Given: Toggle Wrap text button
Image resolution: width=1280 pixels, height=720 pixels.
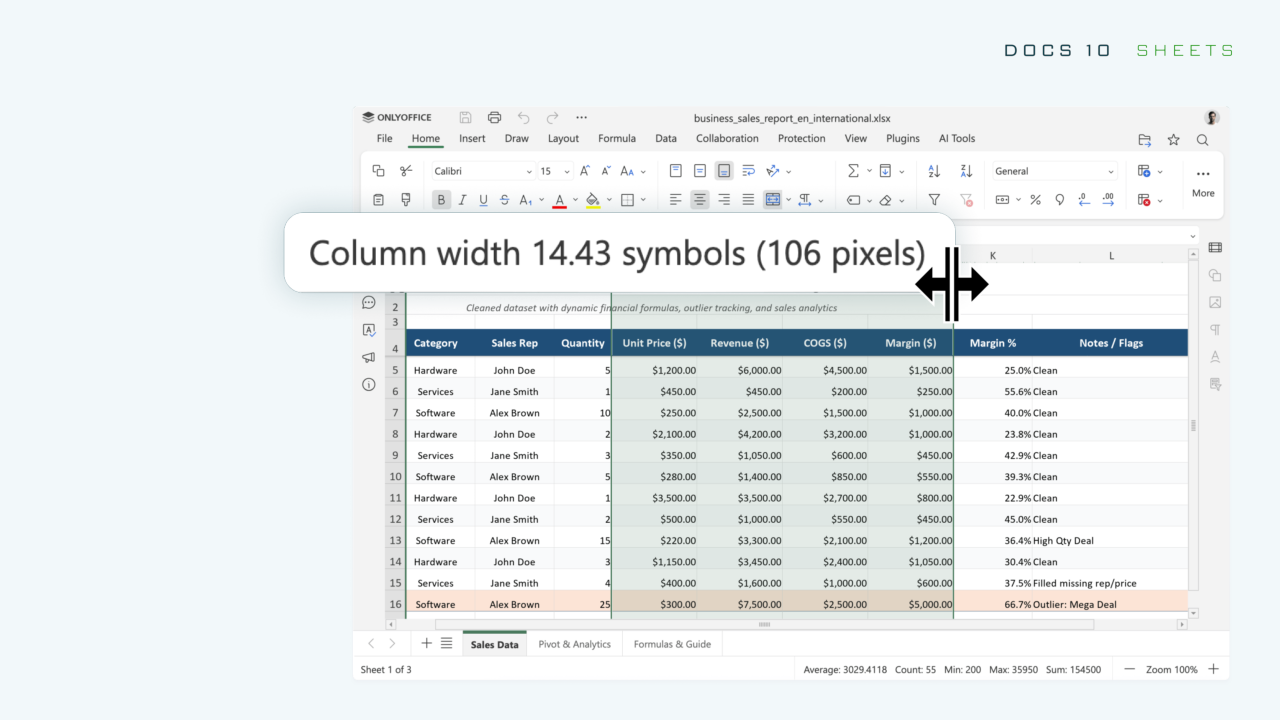Looking at the screenshot, I should point(748,171).
